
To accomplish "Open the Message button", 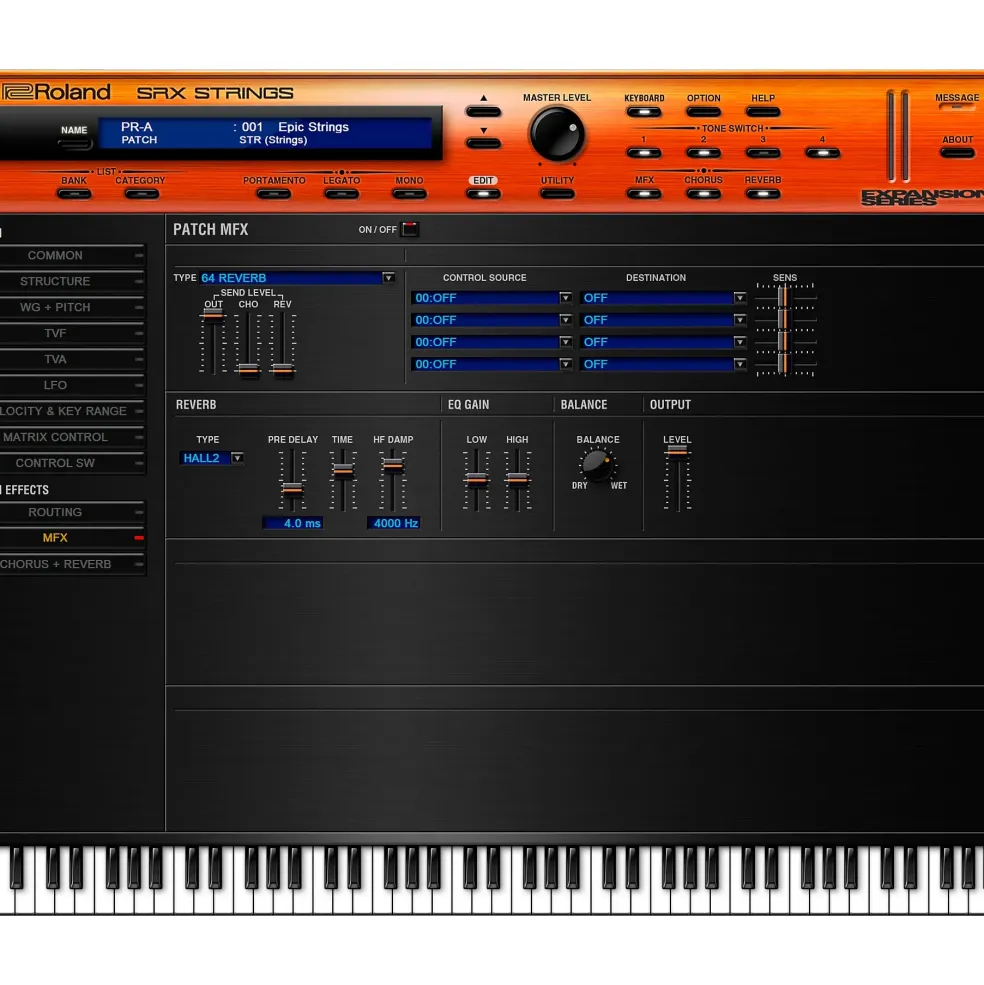I will [956, 107].
